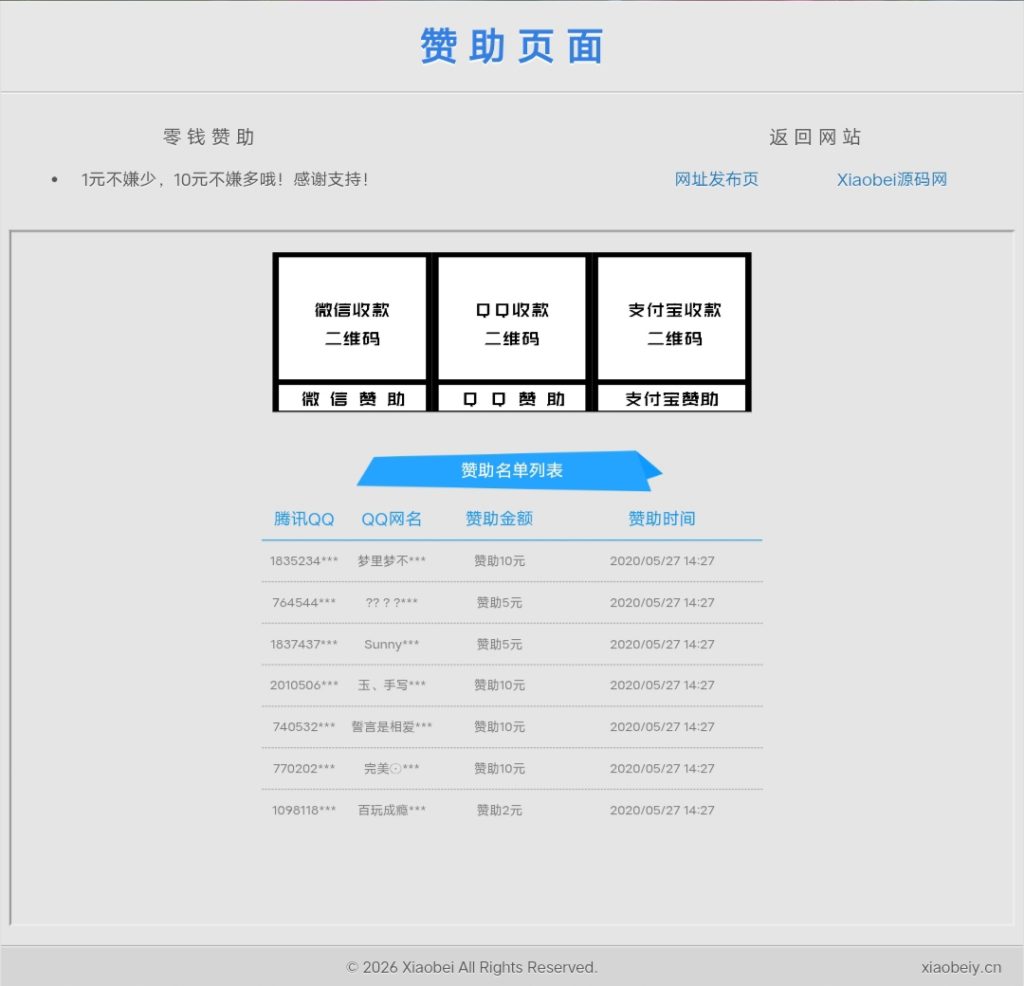Select QQ number 1837437***

304,644
